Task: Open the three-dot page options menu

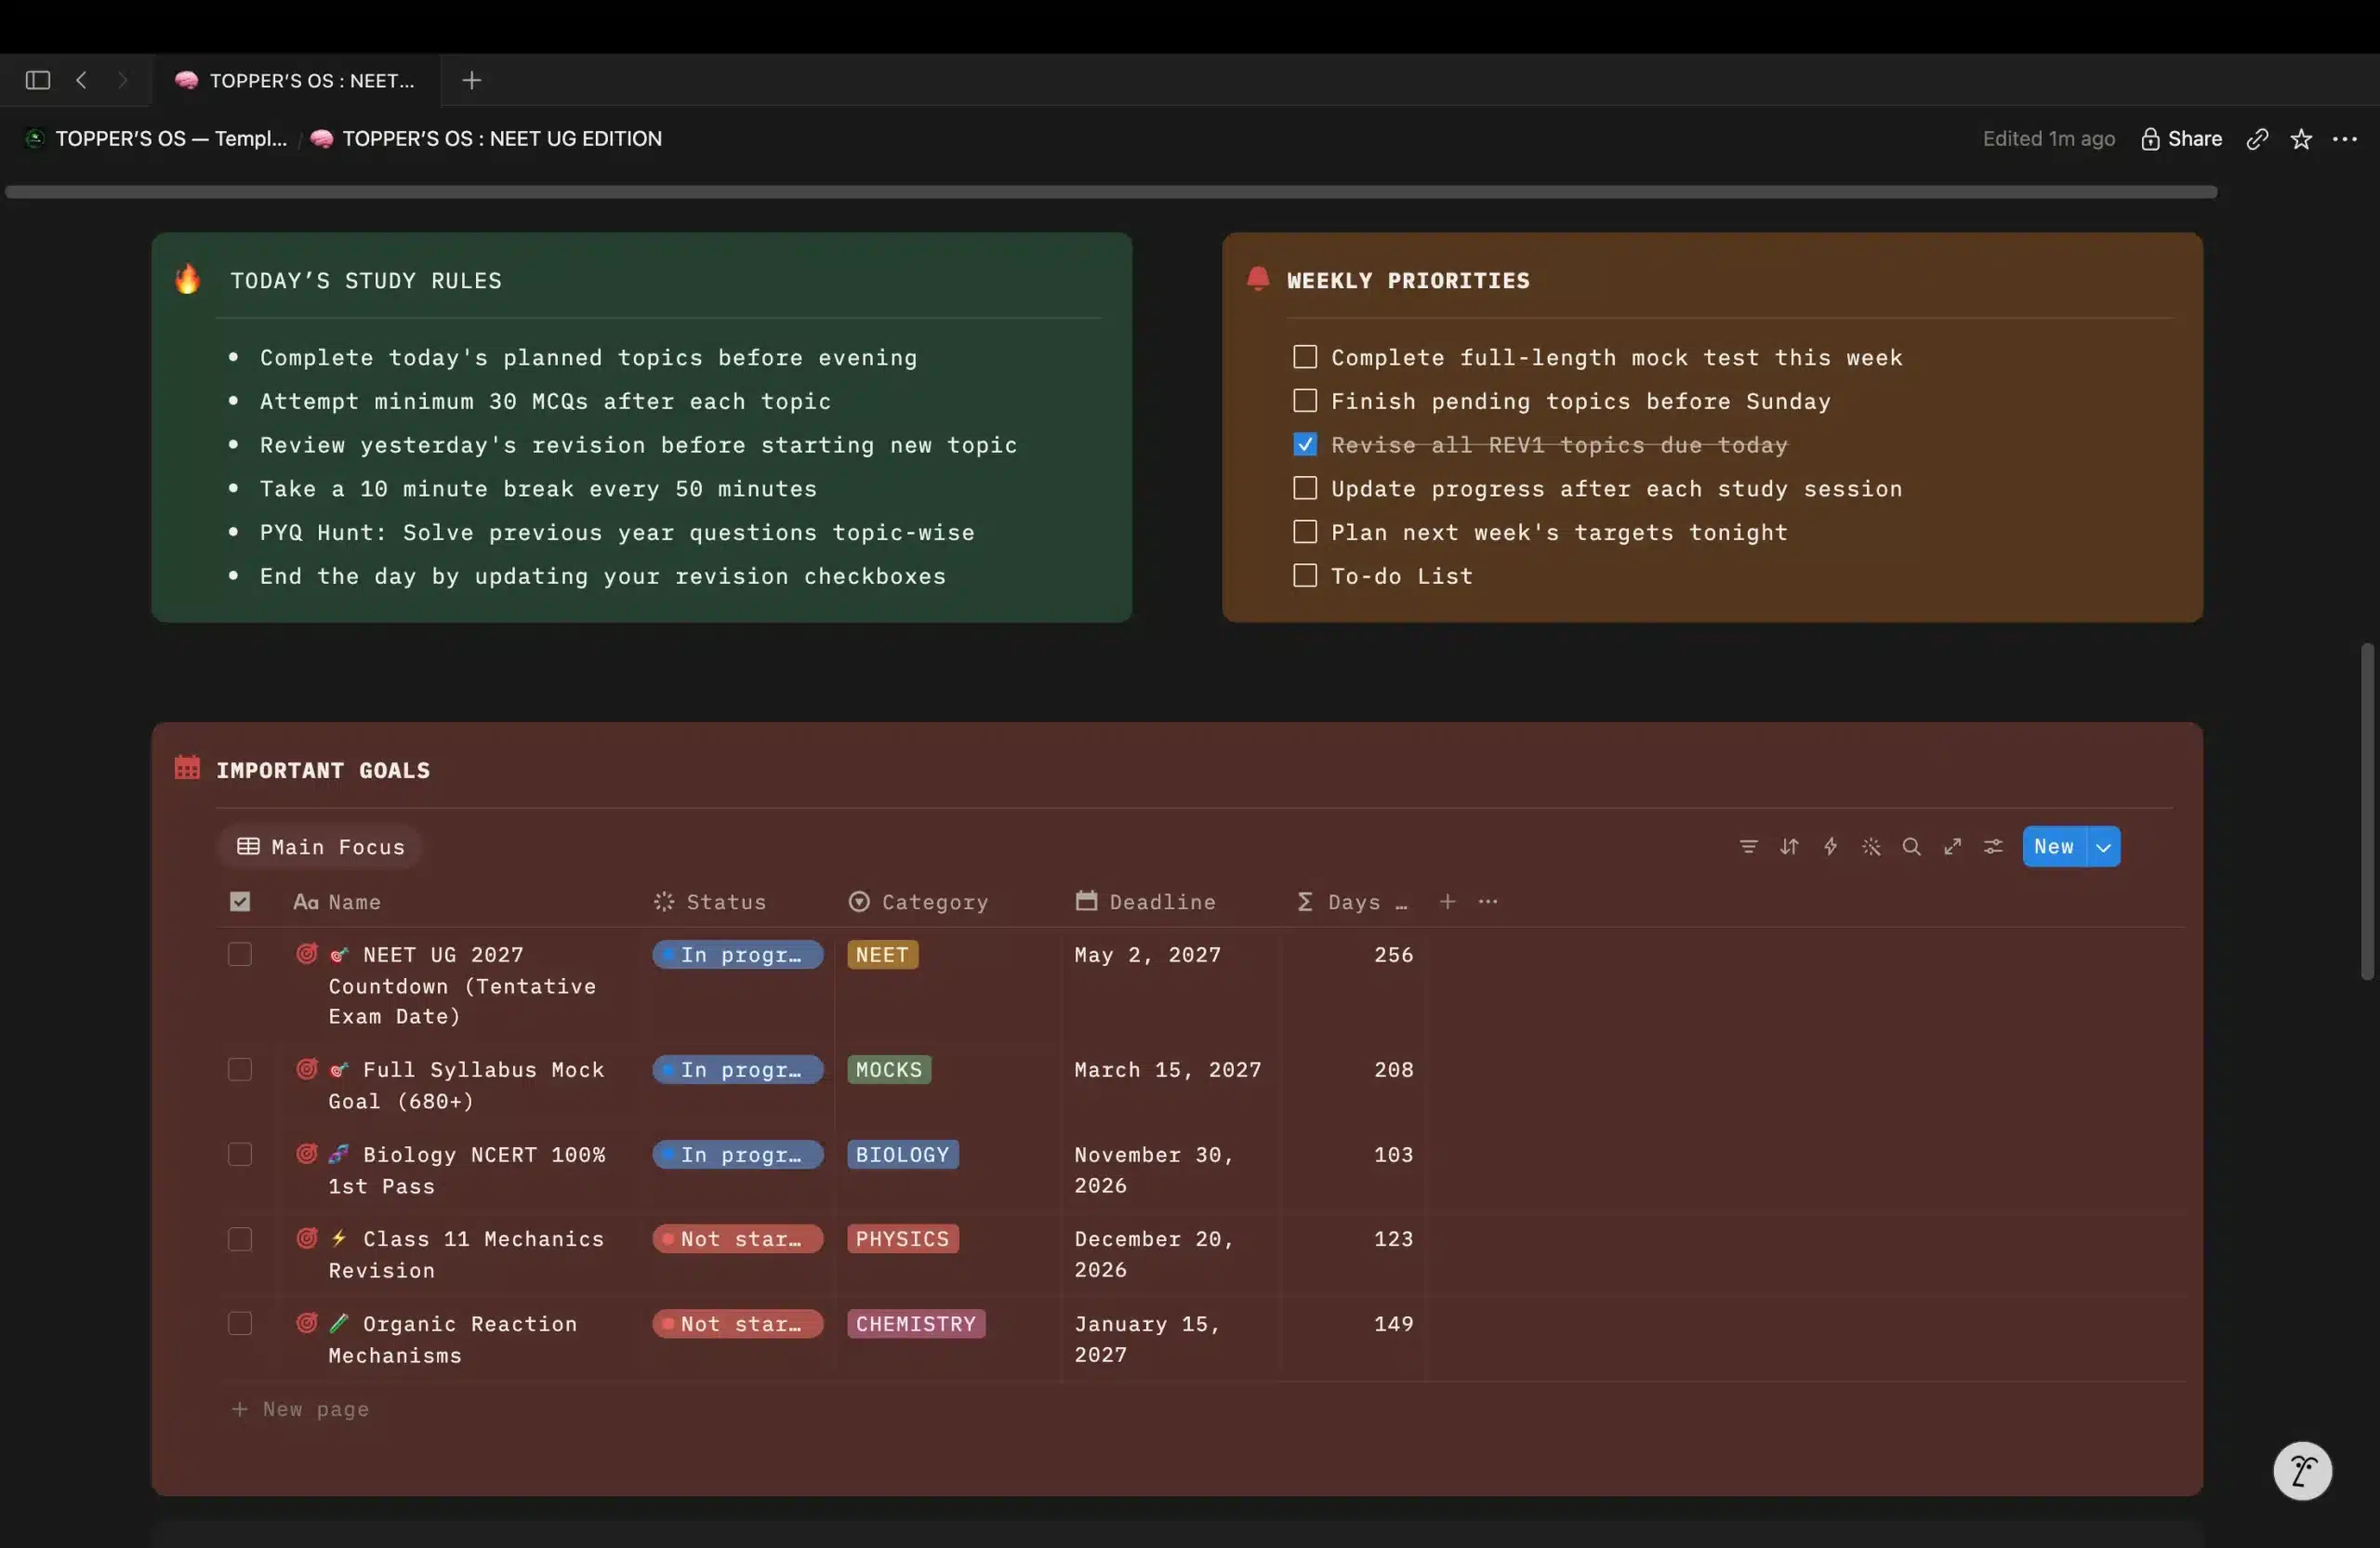Action: (2345, 139)
